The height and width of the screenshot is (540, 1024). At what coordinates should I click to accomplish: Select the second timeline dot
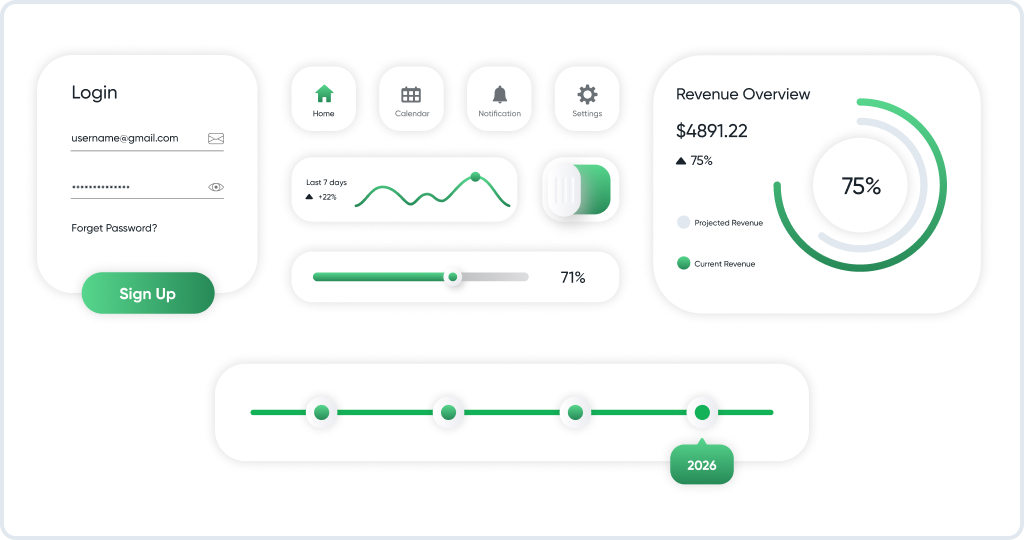[x=448, y=412]
